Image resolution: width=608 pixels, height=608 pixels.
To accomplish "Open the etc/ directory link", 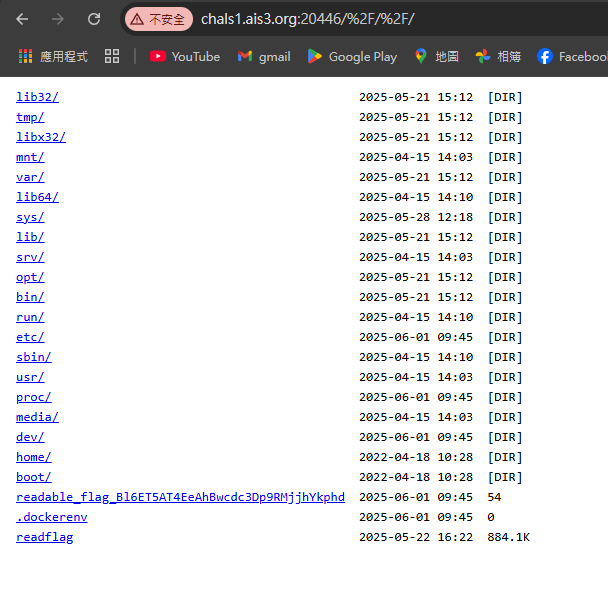I will [30, 337].
